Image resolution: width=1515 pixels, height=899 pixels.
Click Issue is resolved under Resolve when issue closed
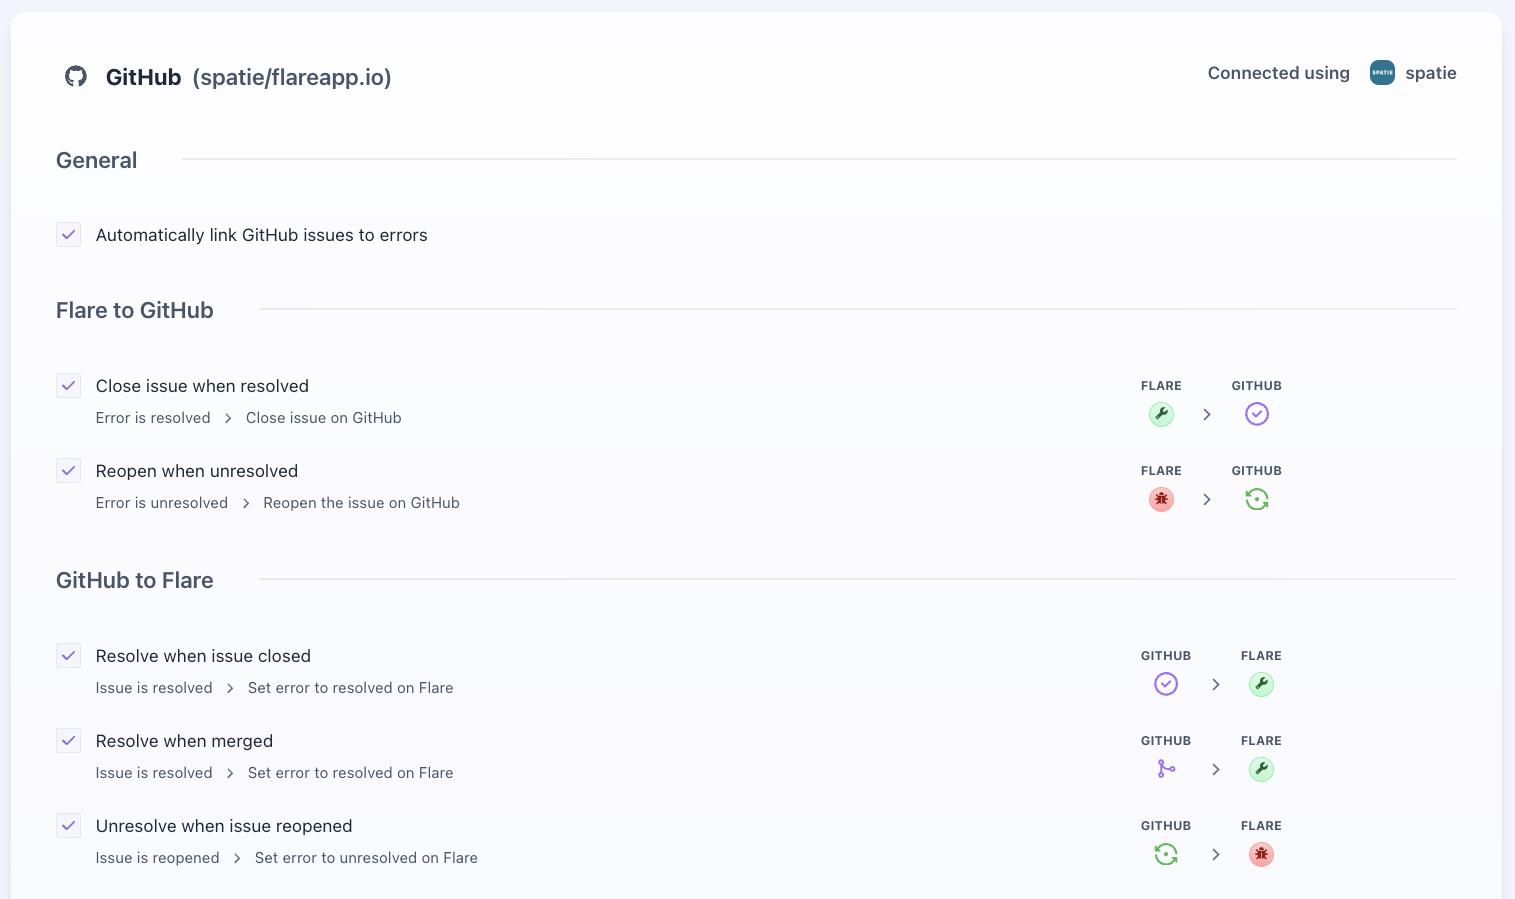tap(154, 688)
